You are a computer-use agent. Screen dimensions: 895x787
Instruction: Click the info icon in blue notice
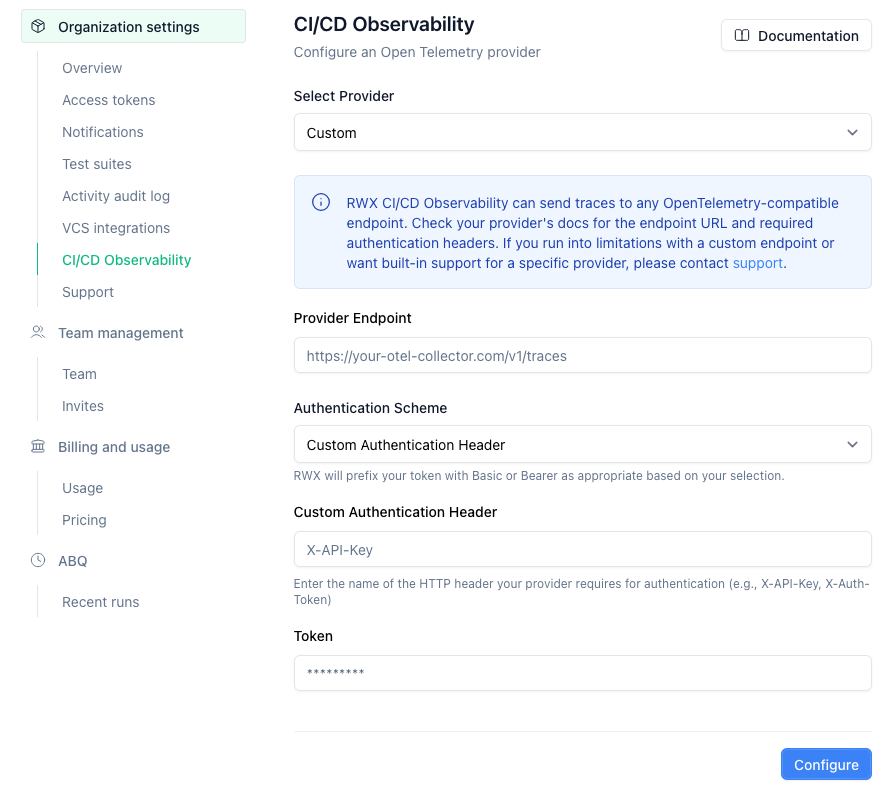[321, 202]
